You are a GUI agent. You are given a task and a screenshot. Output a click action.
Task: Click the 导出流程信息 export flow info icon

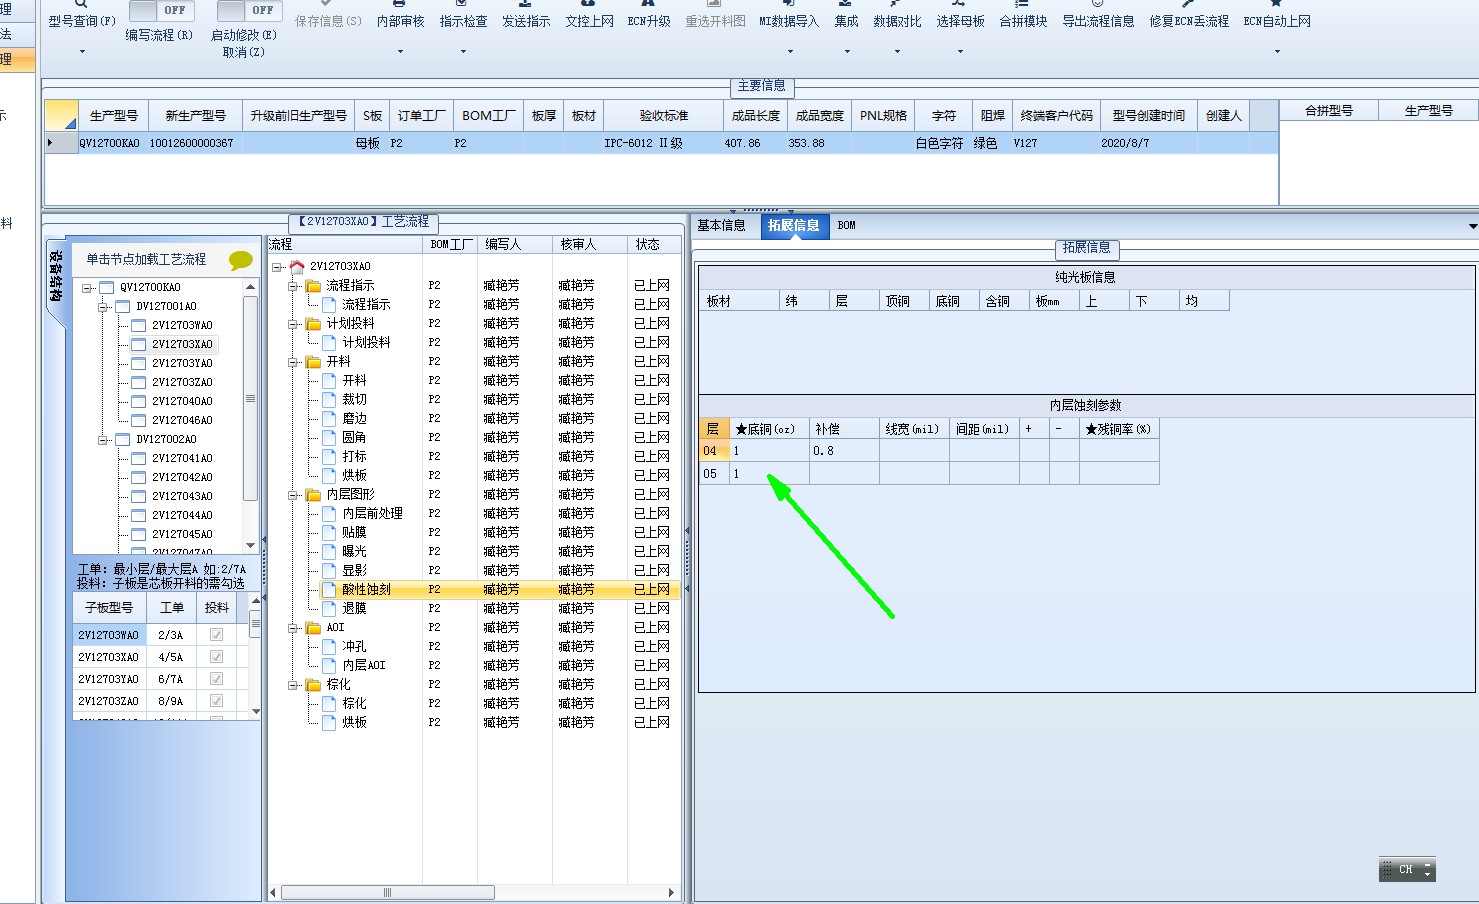1098,4
